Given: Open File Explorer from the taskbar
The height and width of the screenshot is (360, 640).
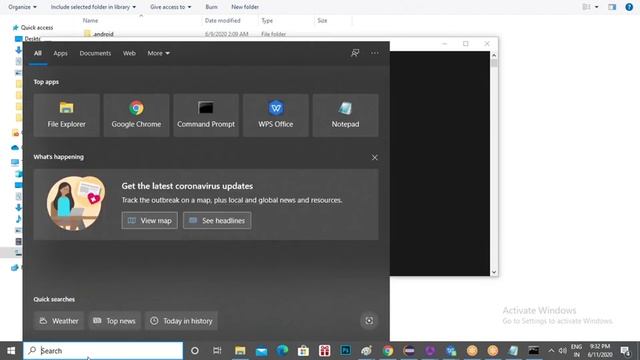Looking at the screenshot, I should [x=240, y=351].
